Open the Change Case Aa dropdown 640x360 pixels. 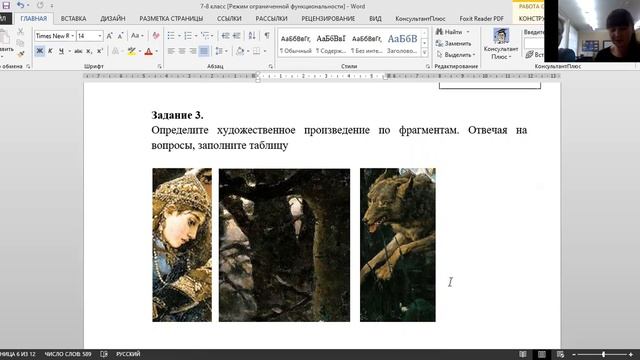137,36
